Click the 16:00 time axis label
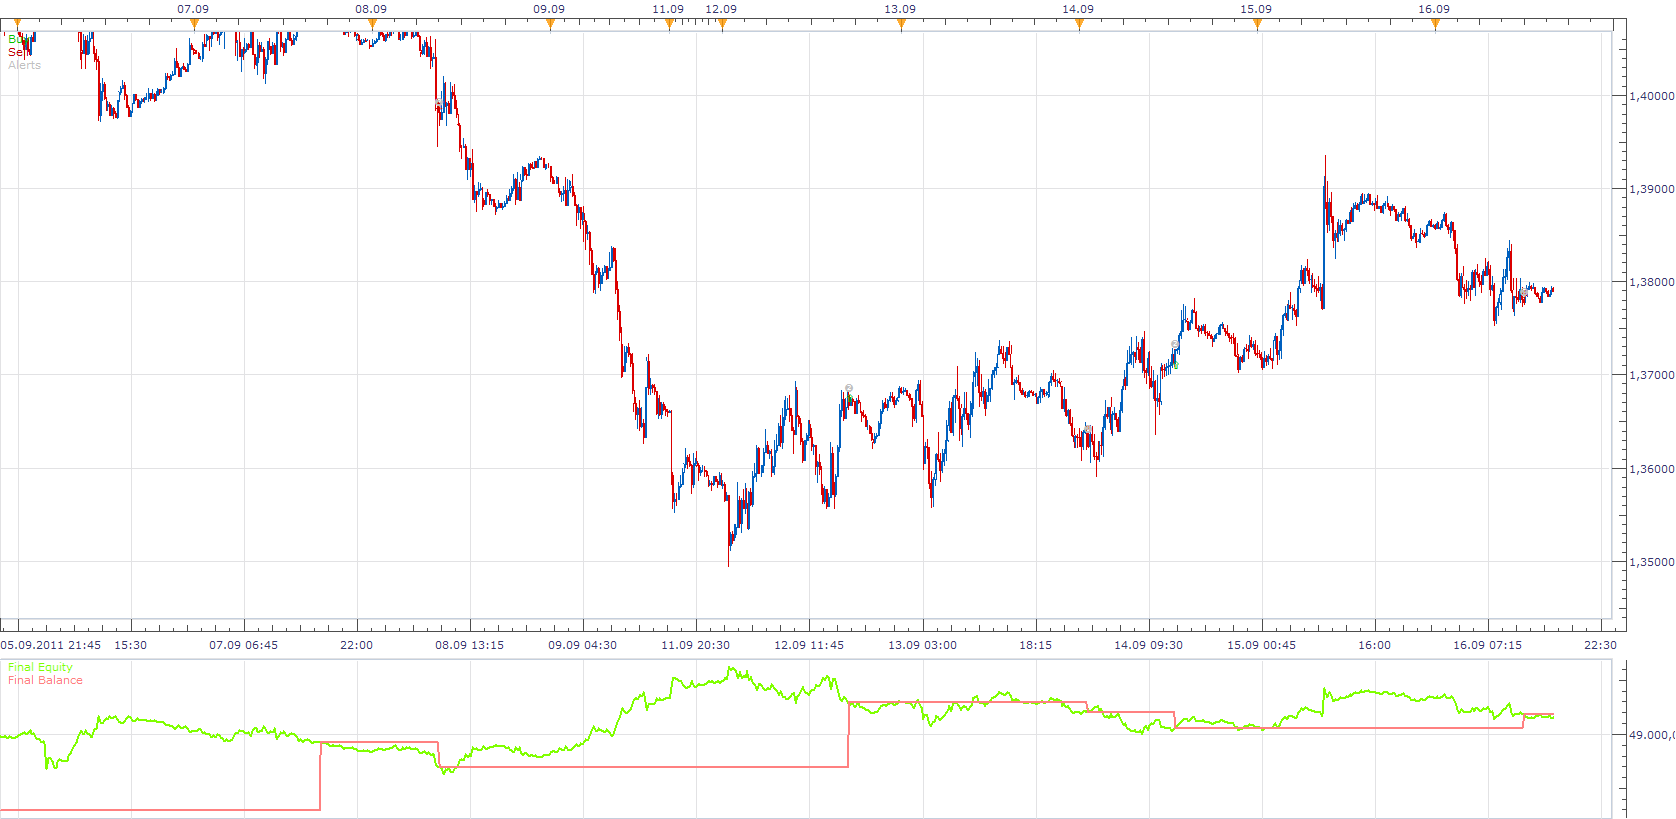Image resolution: width=1676 pixels, height=819 pixels. coord(1374,645)
